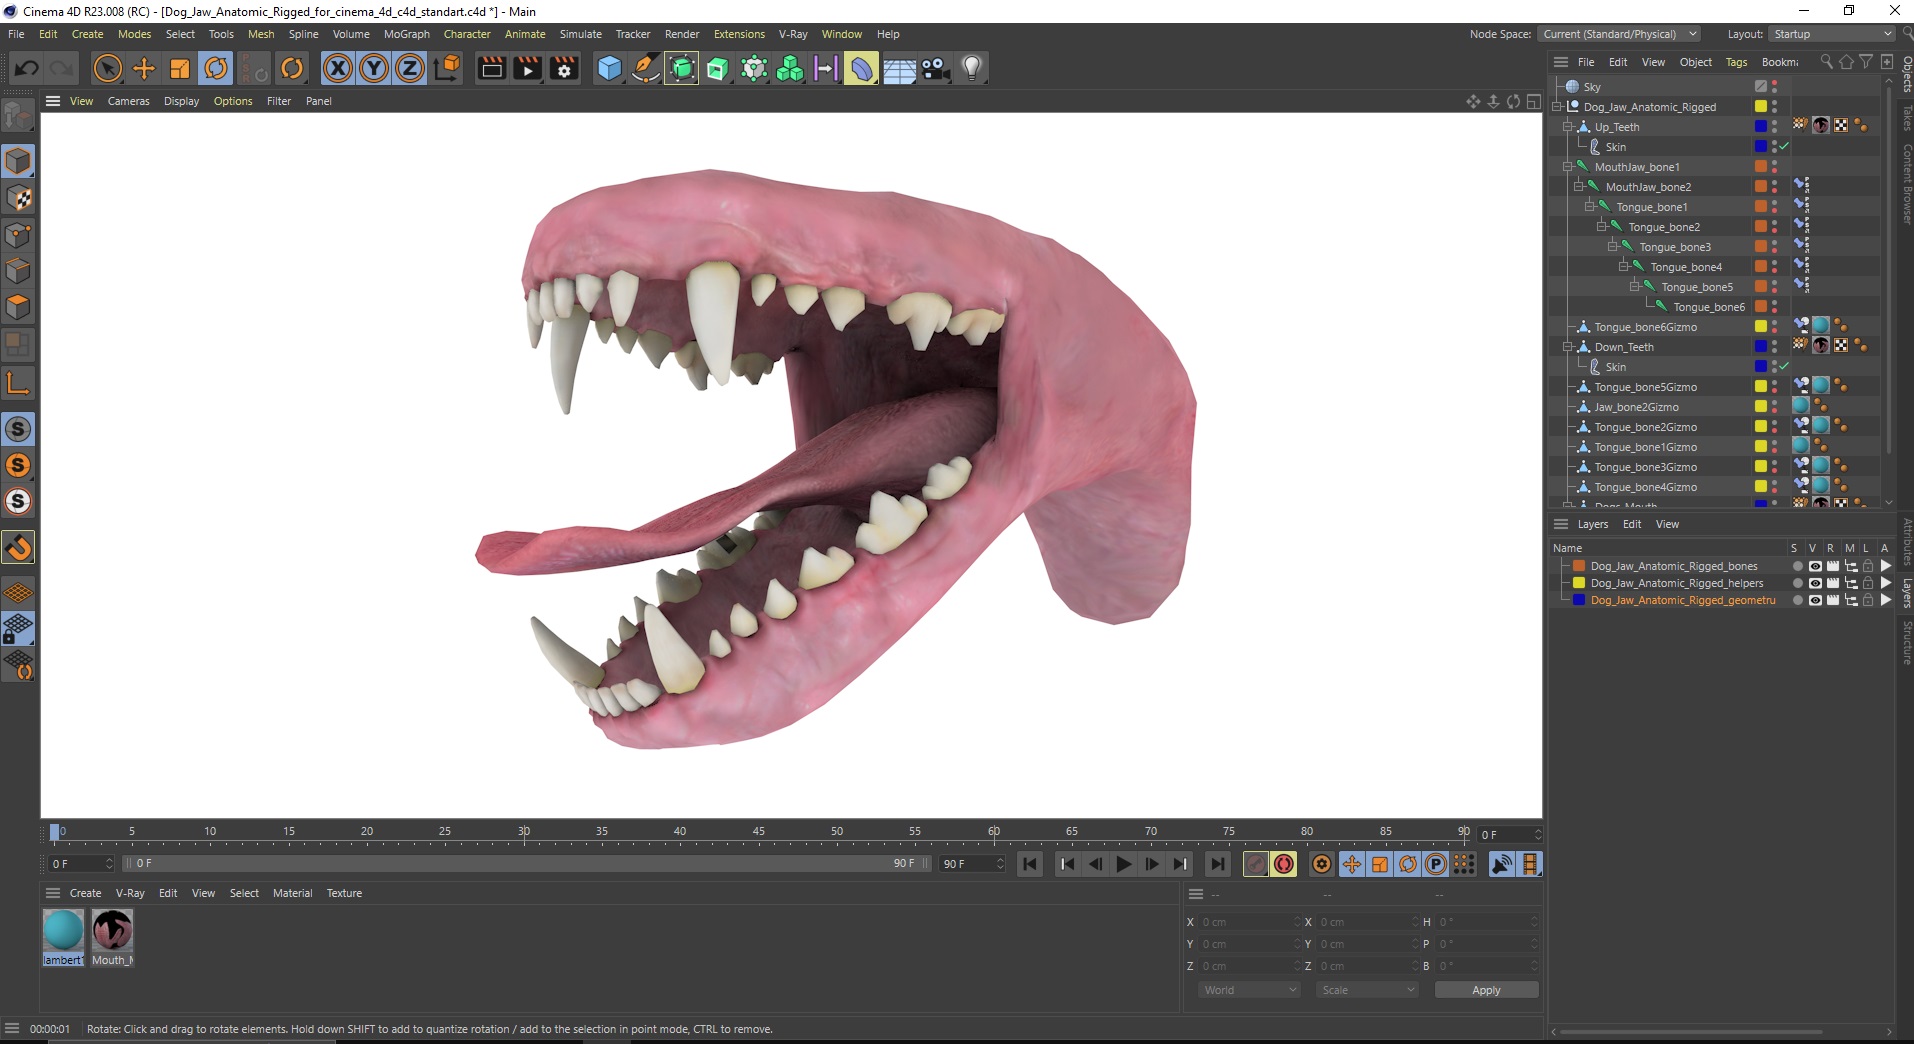1914x1044 pixels.
Task: Open Edit Render Settings icon
Action: coord(564,68)
